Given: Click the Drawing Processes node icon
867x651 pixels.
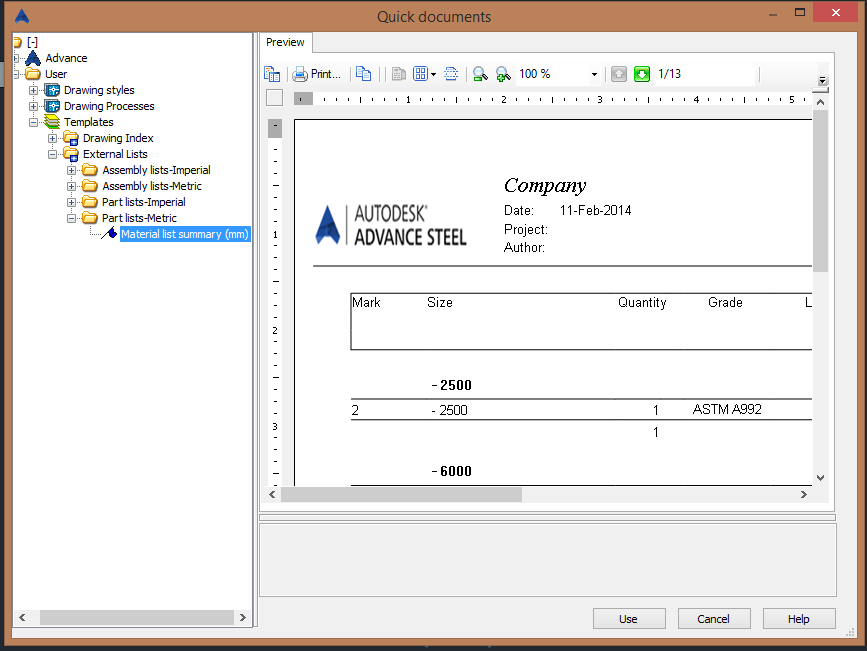Looking at the screenshot, I should pyautogui.click(x=52, y=106).
